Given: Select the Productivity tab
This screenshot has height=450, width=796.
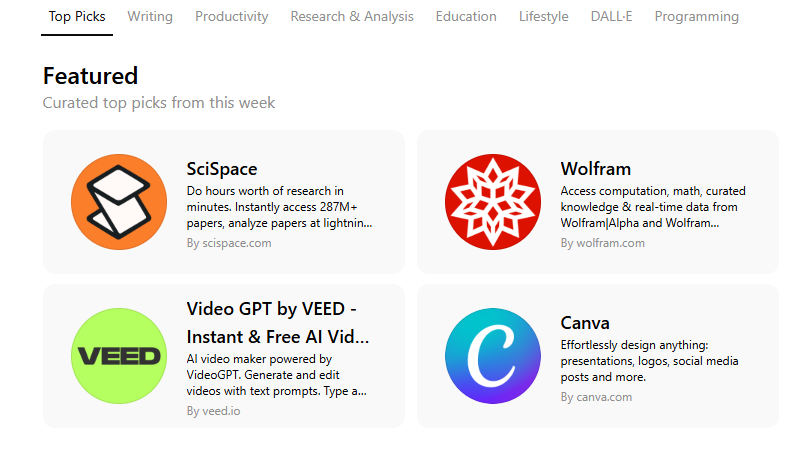Looking at the screenshot, I should tap(231, 16).
